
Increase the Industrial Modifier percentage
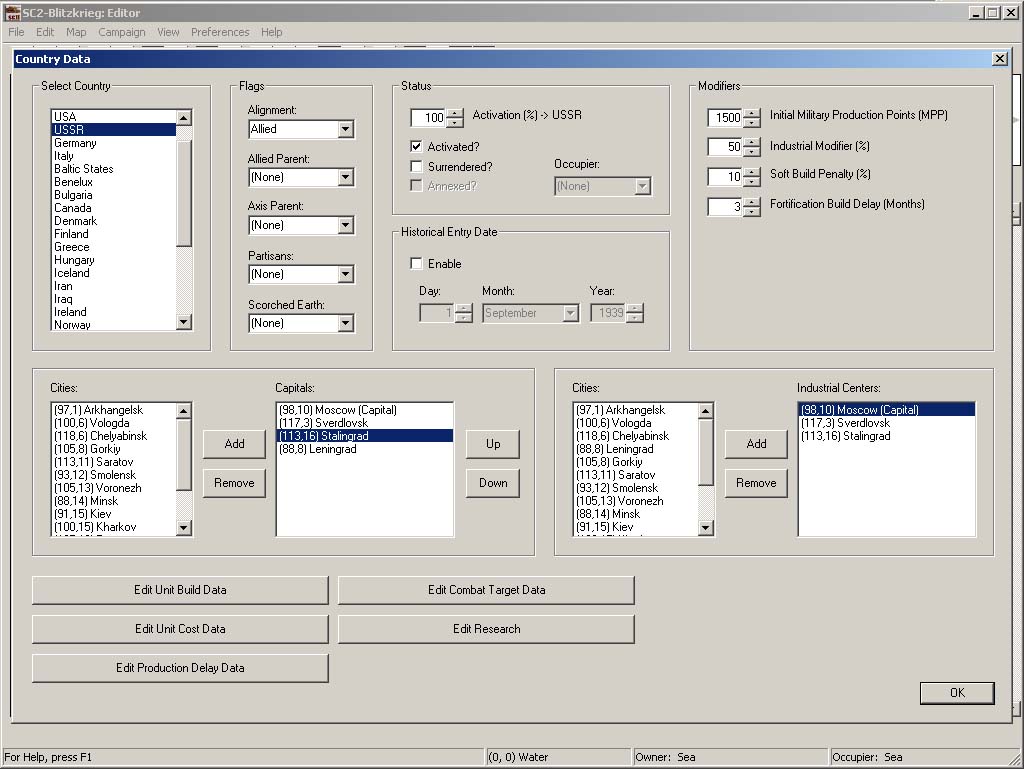coord(751,142)
